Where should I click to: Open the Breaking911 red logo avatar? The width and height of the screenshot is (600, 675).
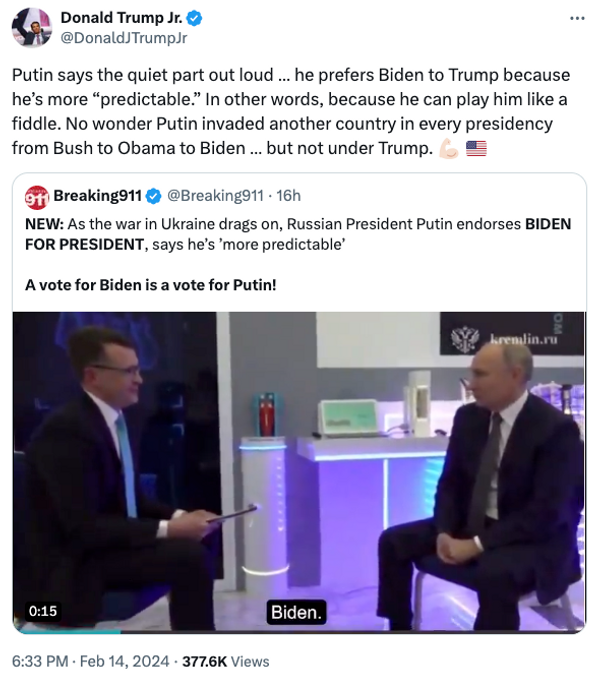tap(37, 197)
